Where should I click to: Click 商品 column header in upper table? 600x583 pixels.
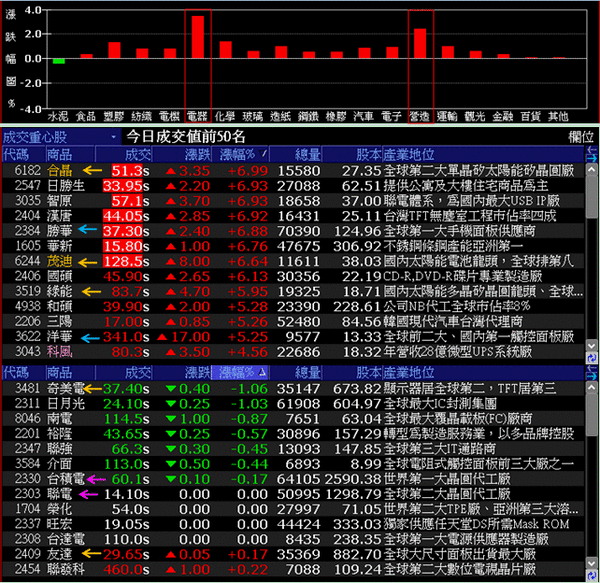pyautogui.click(x=70, y=155)
